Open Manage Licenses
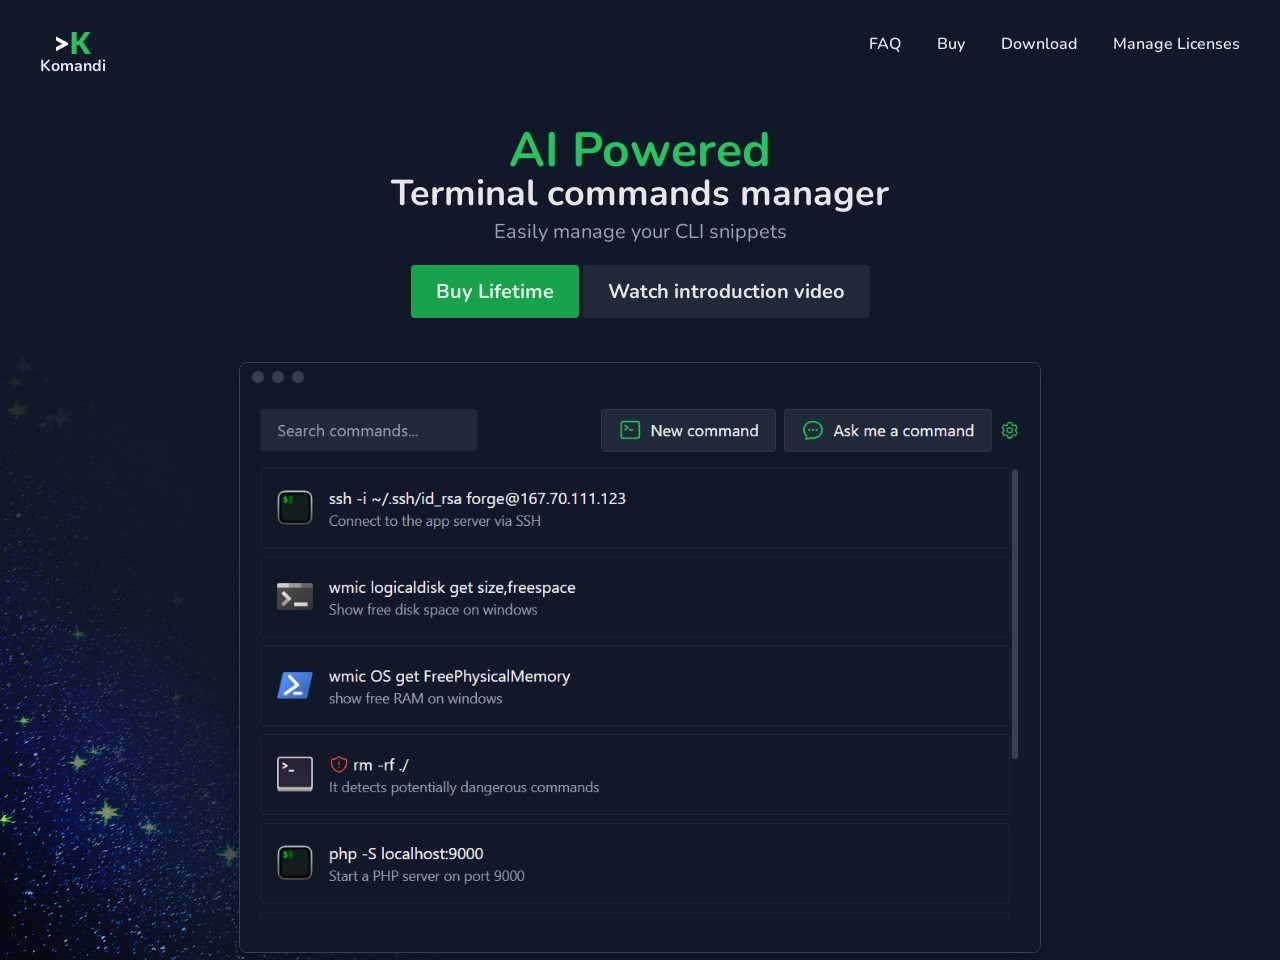The image size is (1280, 960). coord(1176,44)
